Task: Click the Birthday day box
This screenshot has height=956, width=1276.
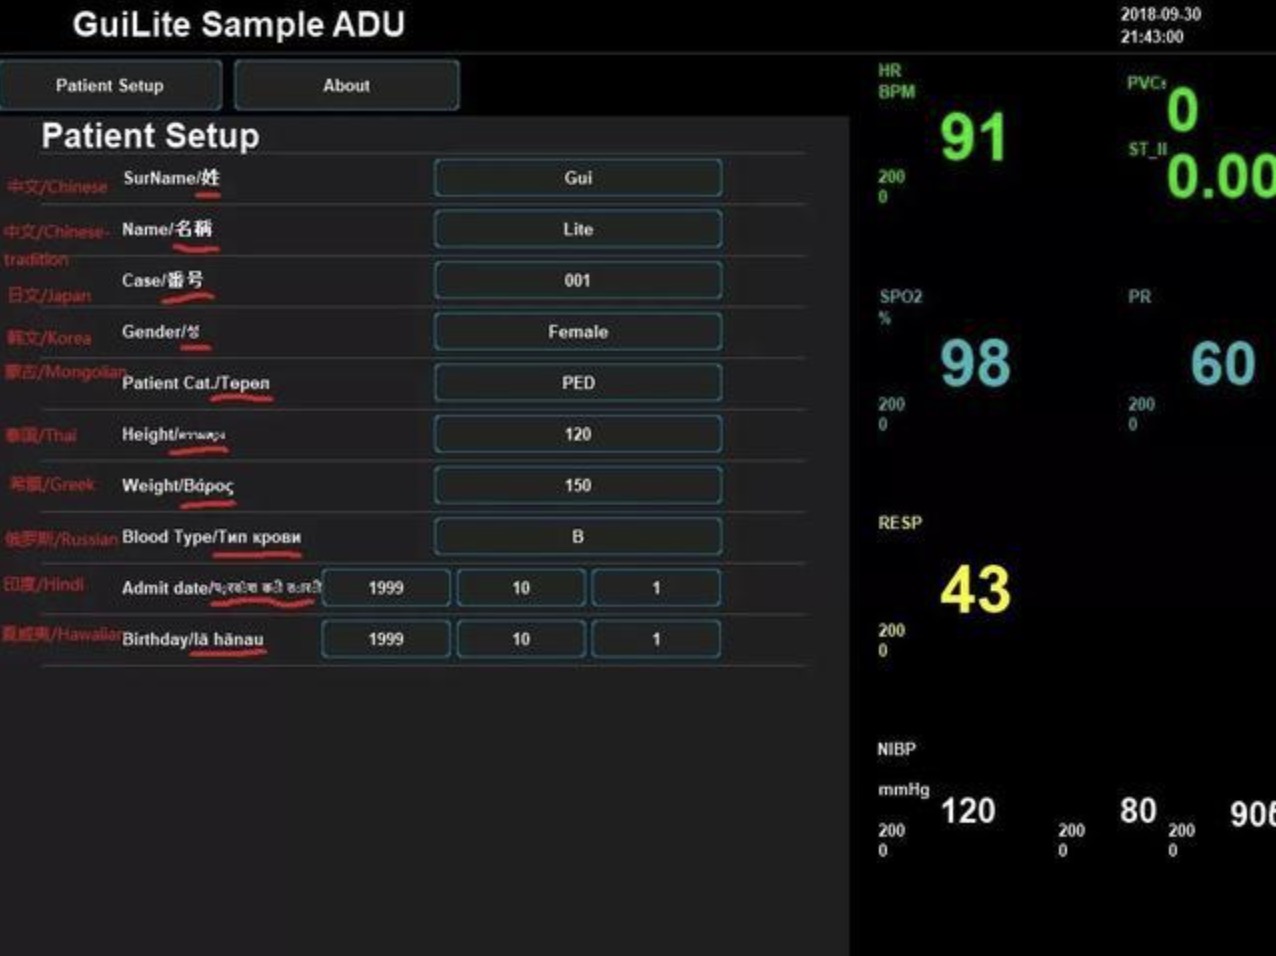Action: click(x=656, y=639)
